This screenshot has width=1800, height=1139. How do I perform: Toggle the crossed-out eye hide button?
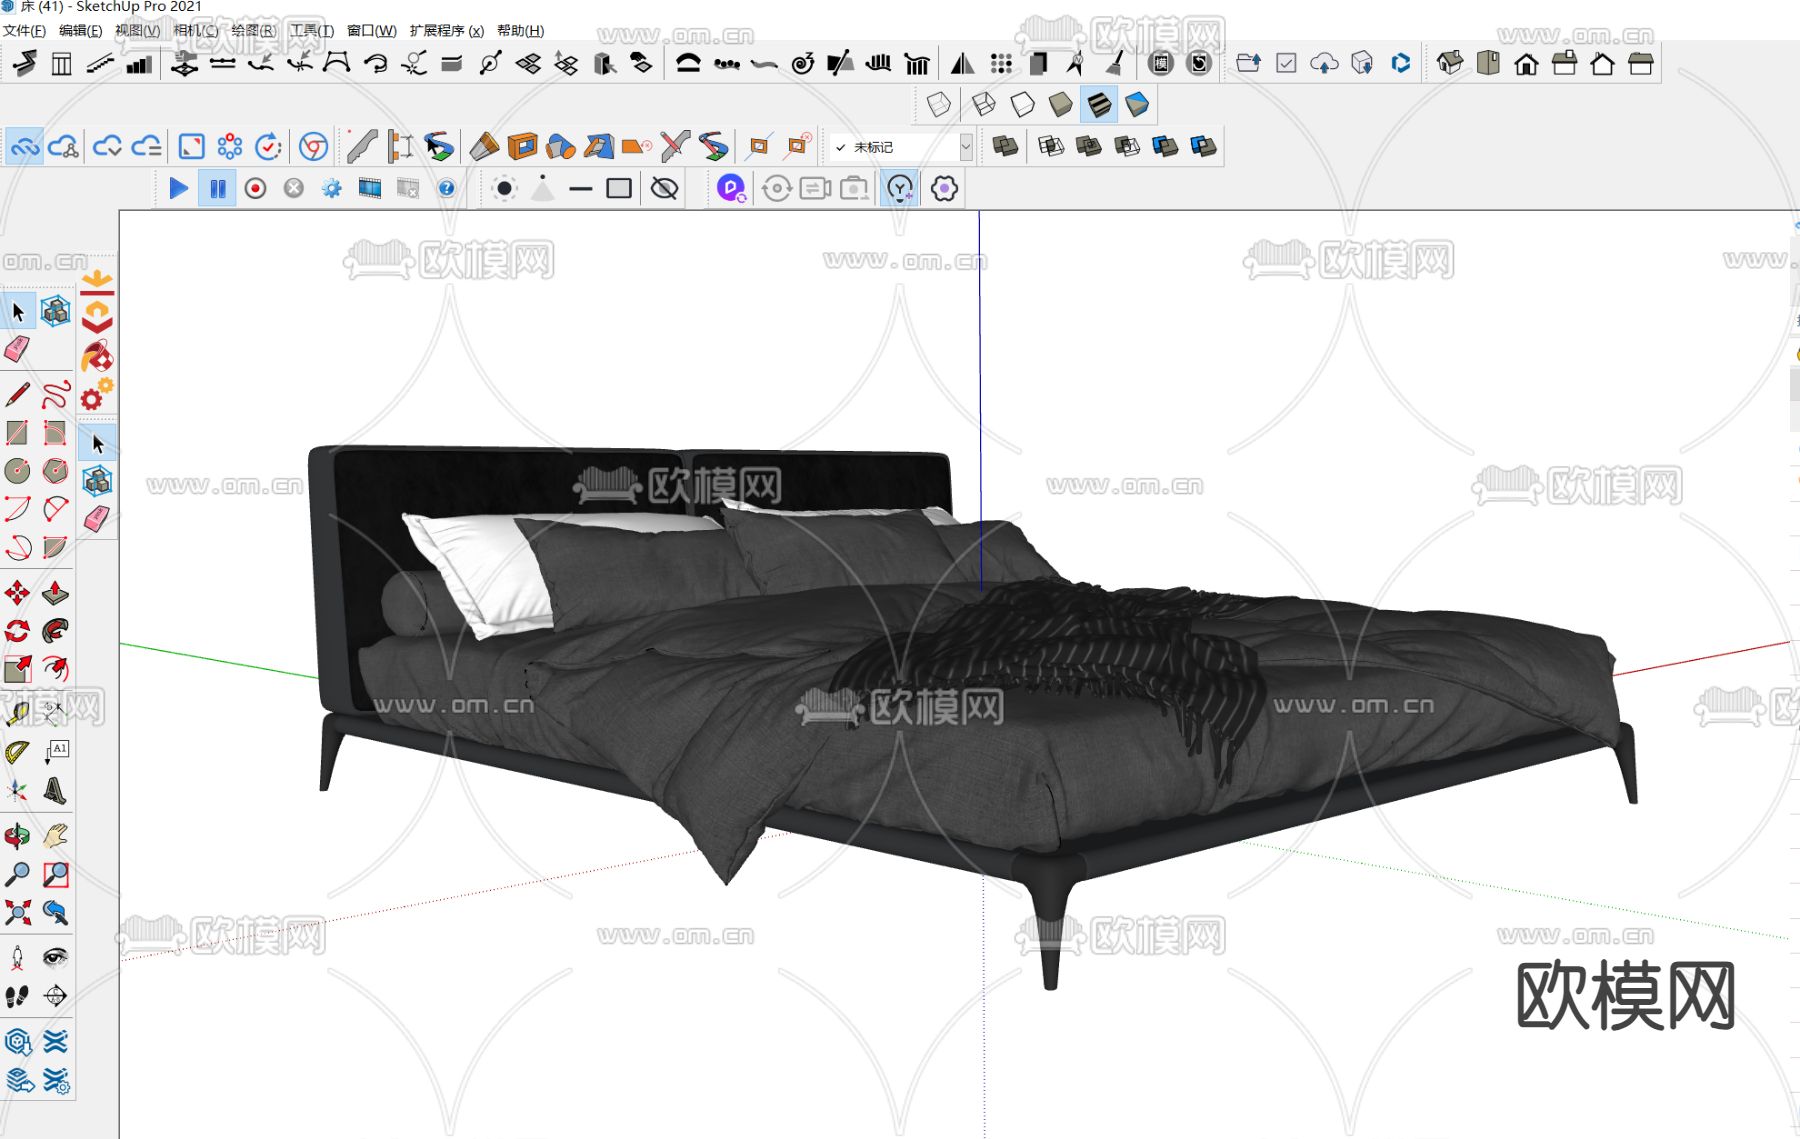pyautogui.click(x=664, y=188)
